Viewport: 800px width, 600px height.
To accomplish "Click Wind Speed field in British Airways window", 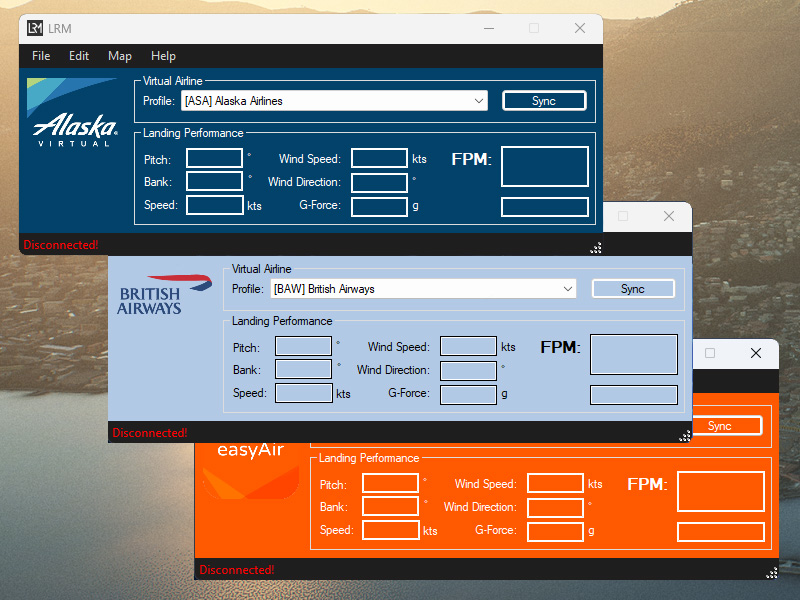I will click(468, 346).
